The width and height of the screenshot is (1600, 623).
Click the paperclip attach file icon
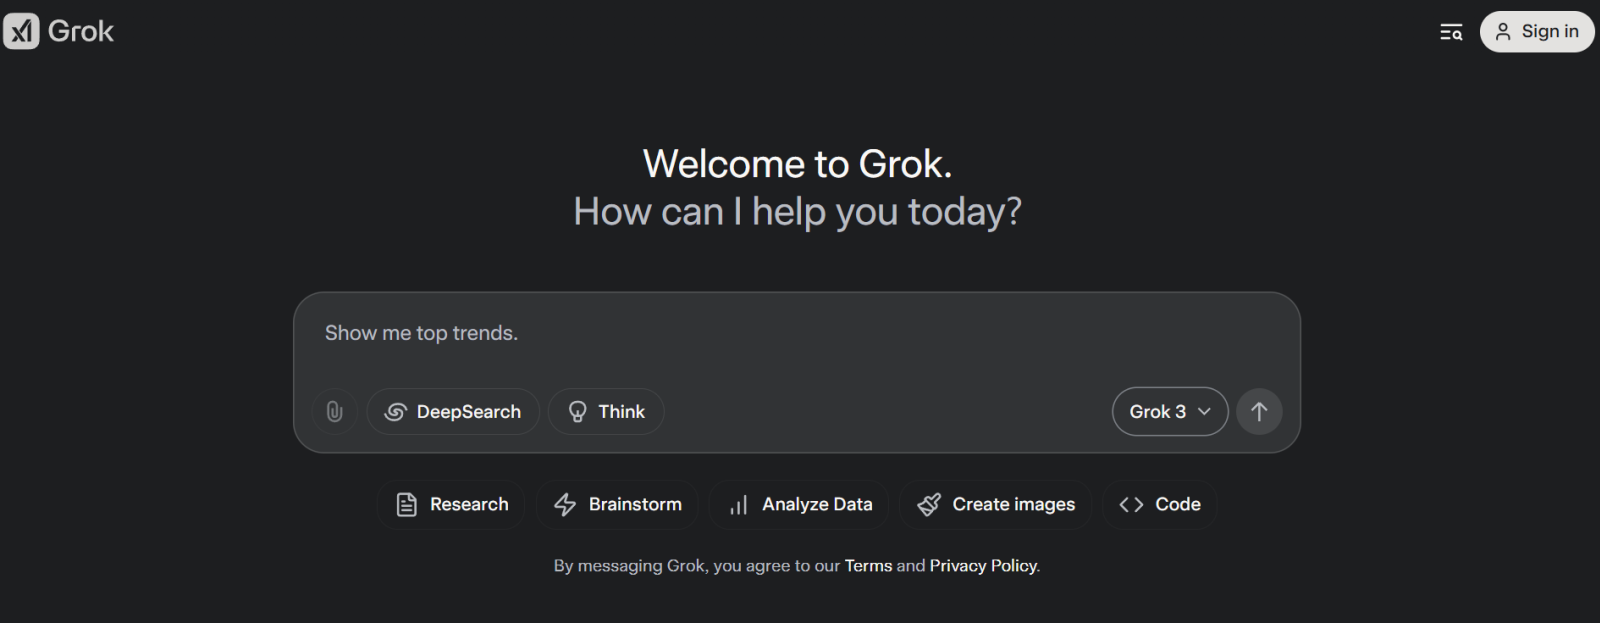[335, 412]
